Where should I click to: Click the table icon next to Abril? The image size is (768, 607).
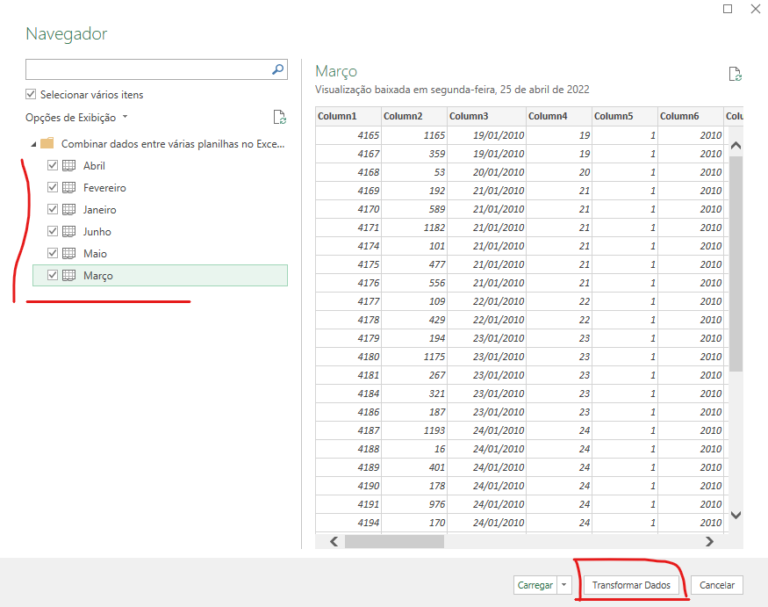(69, 166)
